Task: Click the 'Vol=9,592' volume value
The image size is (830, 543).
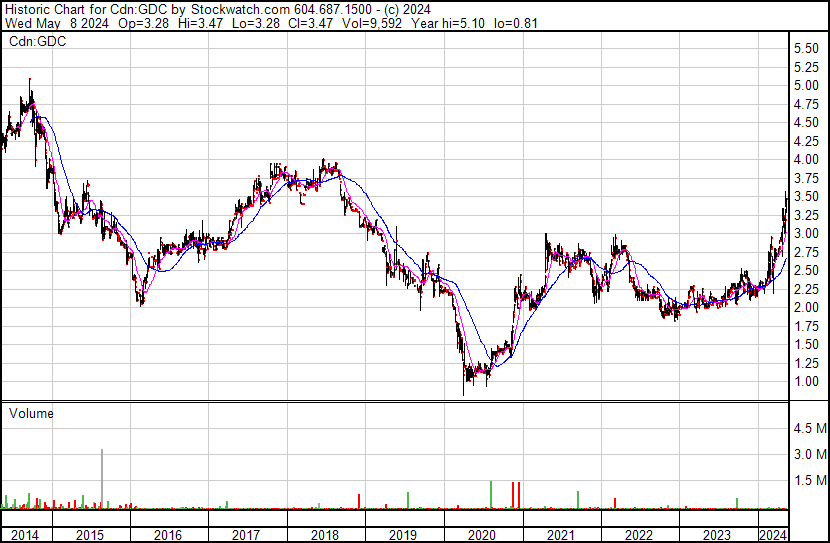Action: pyautogui.click(x=372, y=23)
